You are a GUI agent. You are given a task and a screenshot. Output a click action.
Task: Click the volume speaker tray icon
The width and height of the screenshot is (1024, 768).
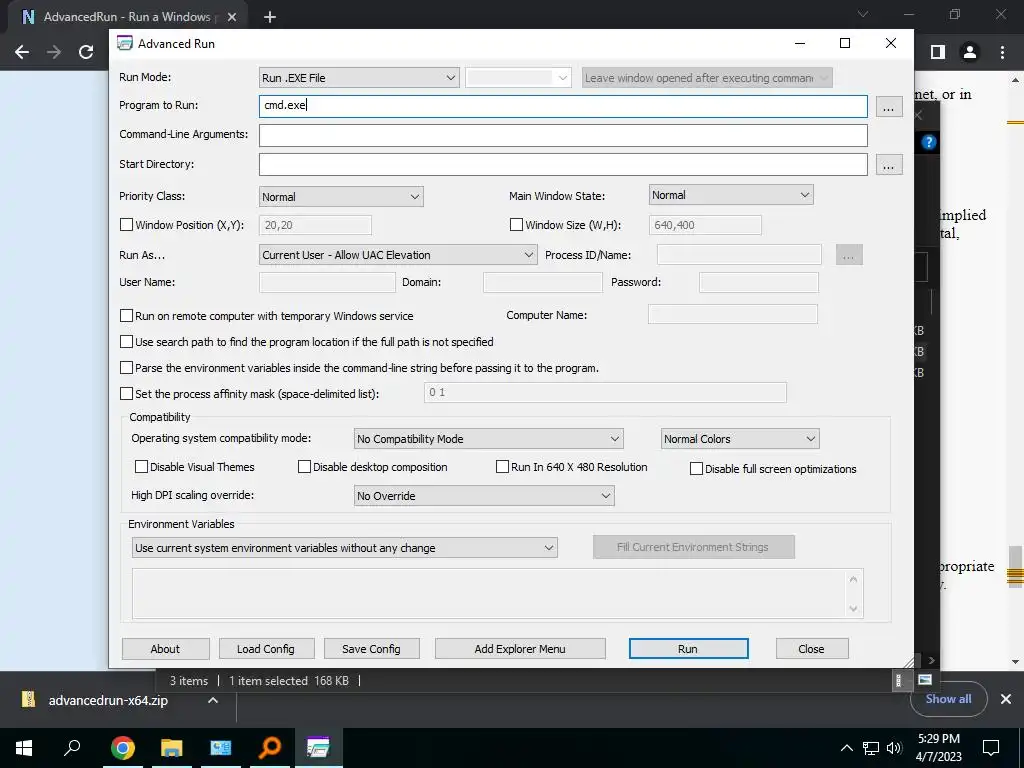click(894, 748)
